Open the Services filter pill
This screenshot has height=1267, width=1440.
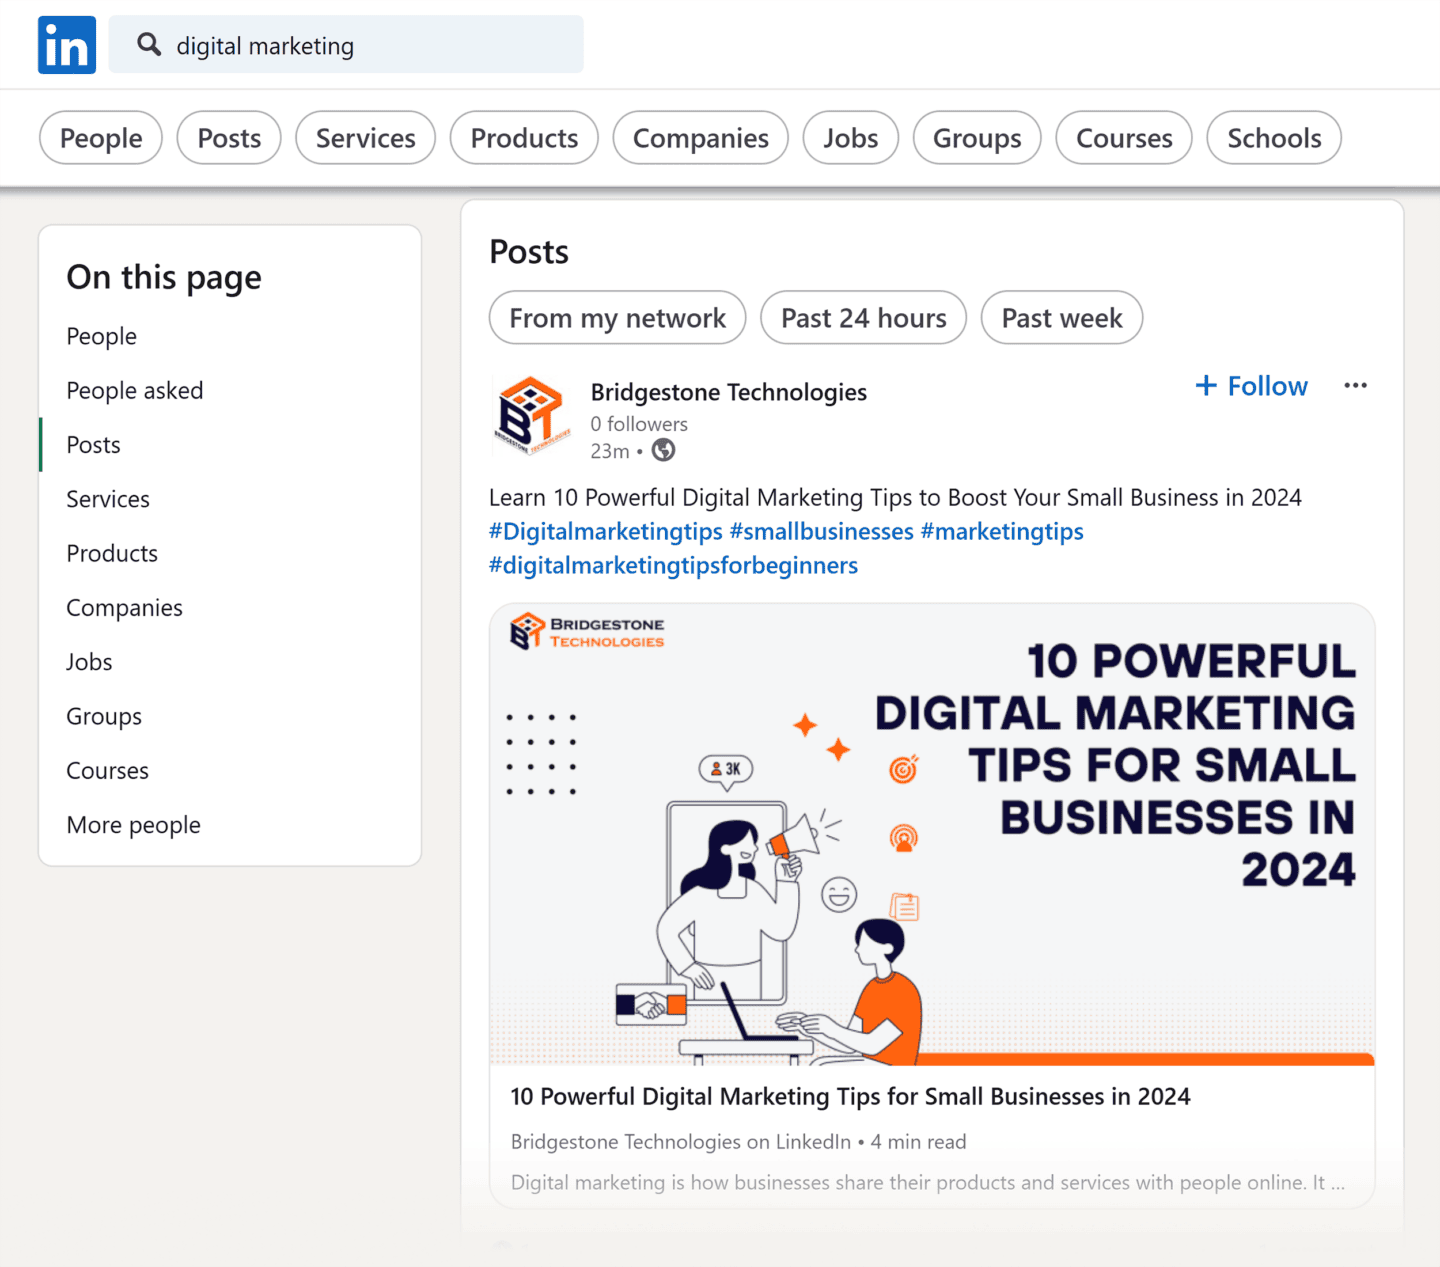click(x=364, y=138)
